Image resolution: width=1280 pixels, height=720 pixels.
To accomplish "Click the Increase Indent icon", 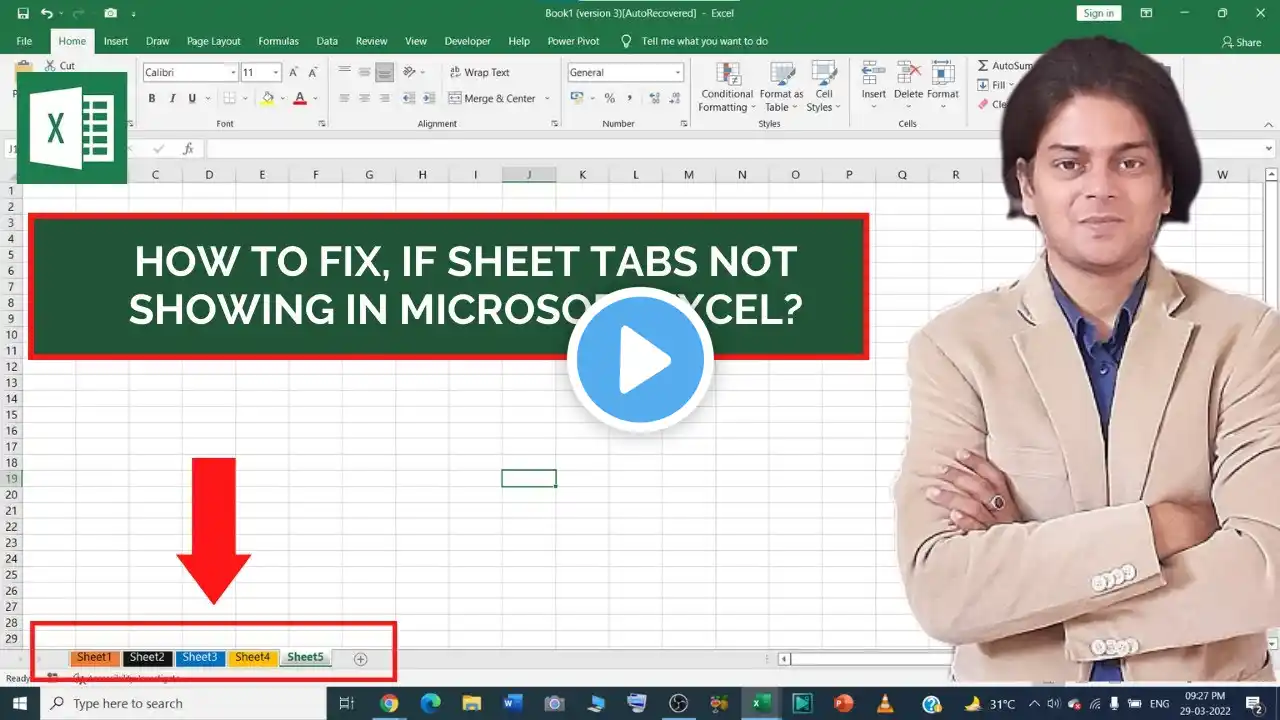I will click(x=427, y=98).
